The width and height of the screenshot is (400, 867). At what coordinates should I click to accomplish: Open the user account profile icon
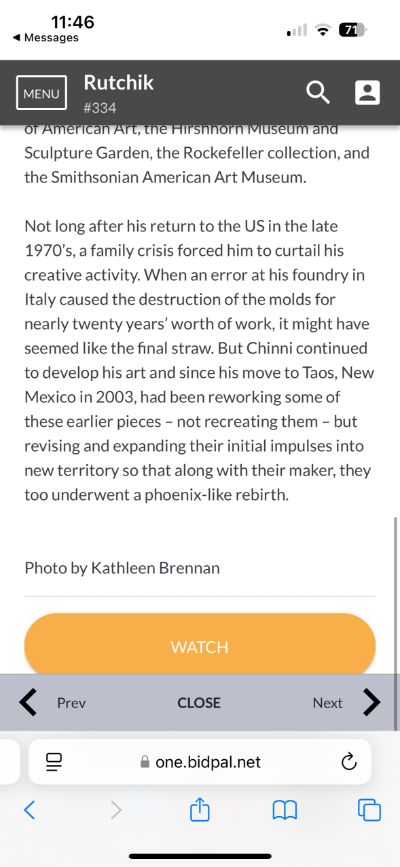(367, 92)
